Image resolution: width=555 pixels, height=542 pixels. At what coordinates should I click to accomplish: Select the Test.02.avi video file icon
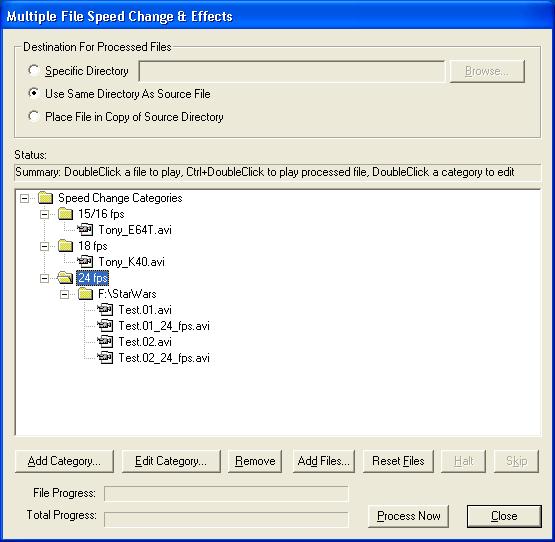coord(105,342)
